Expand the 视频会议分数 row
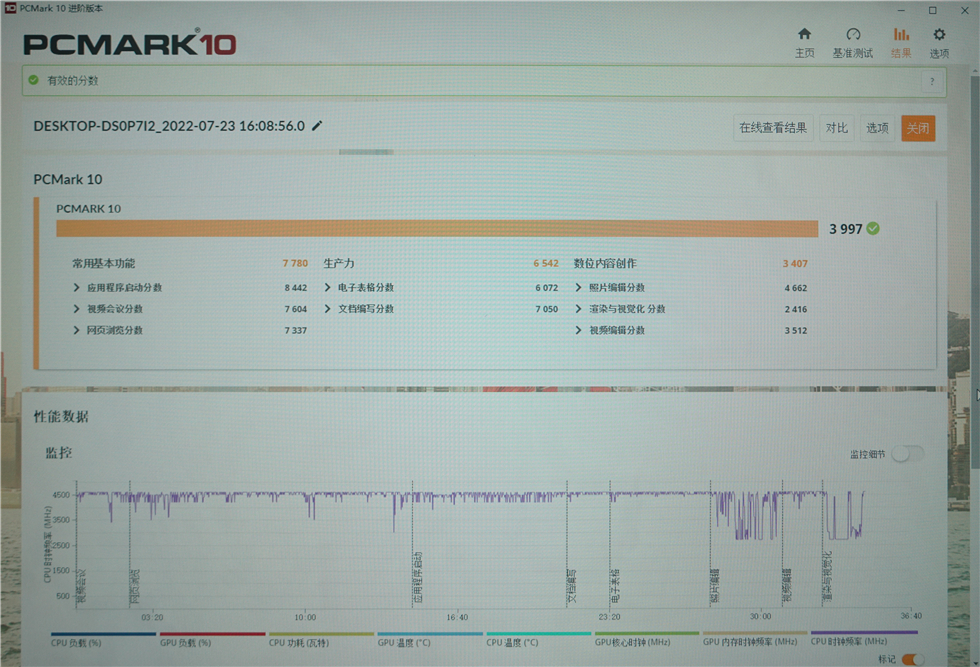980x667 pixels. pos(76,309)
